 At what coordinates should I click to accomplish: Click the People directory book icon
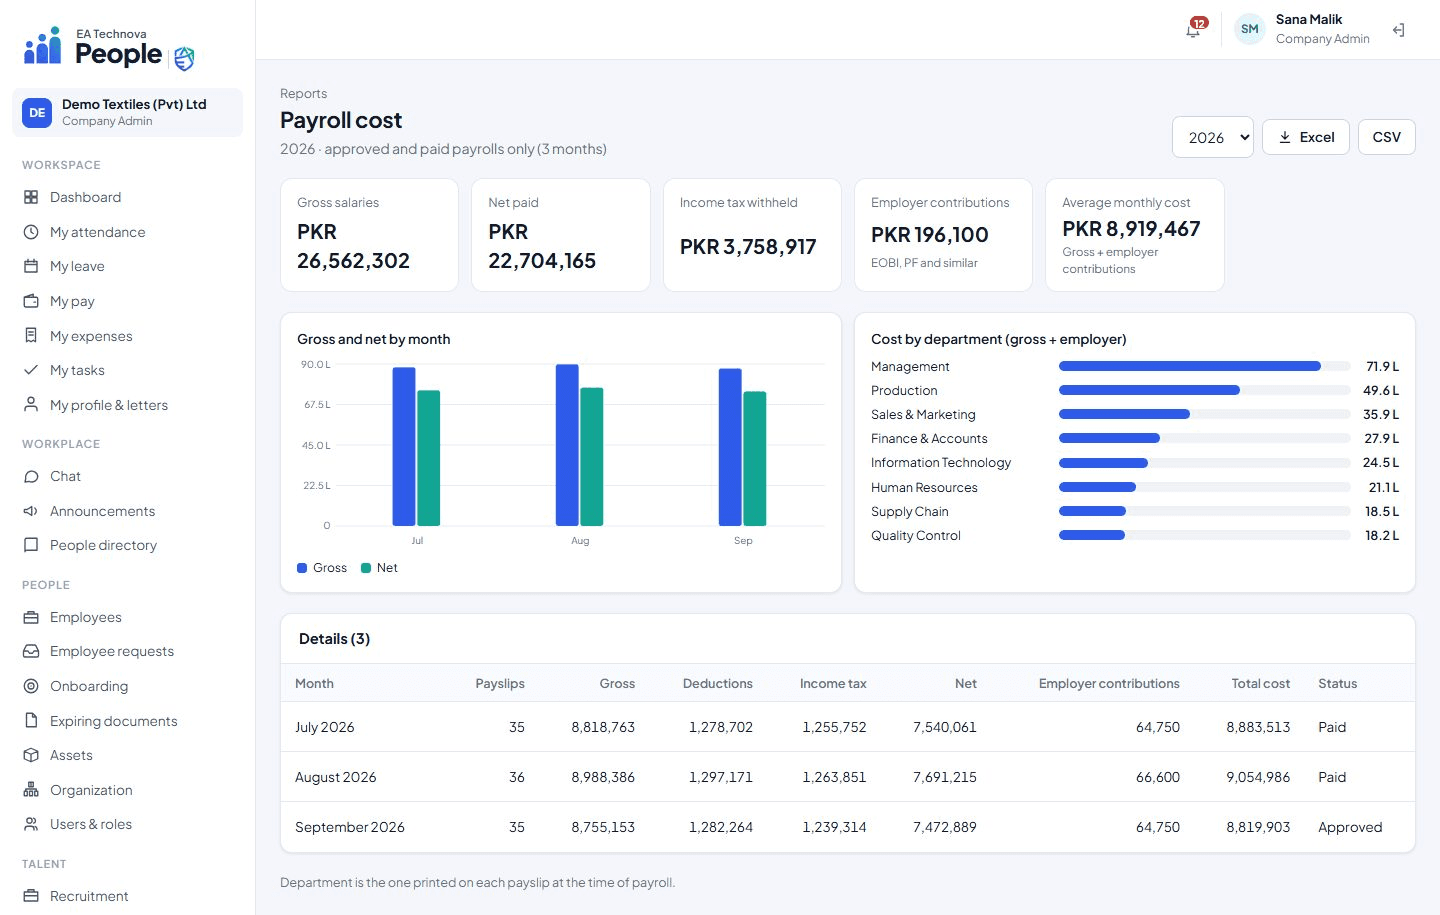tap(31, 545)
